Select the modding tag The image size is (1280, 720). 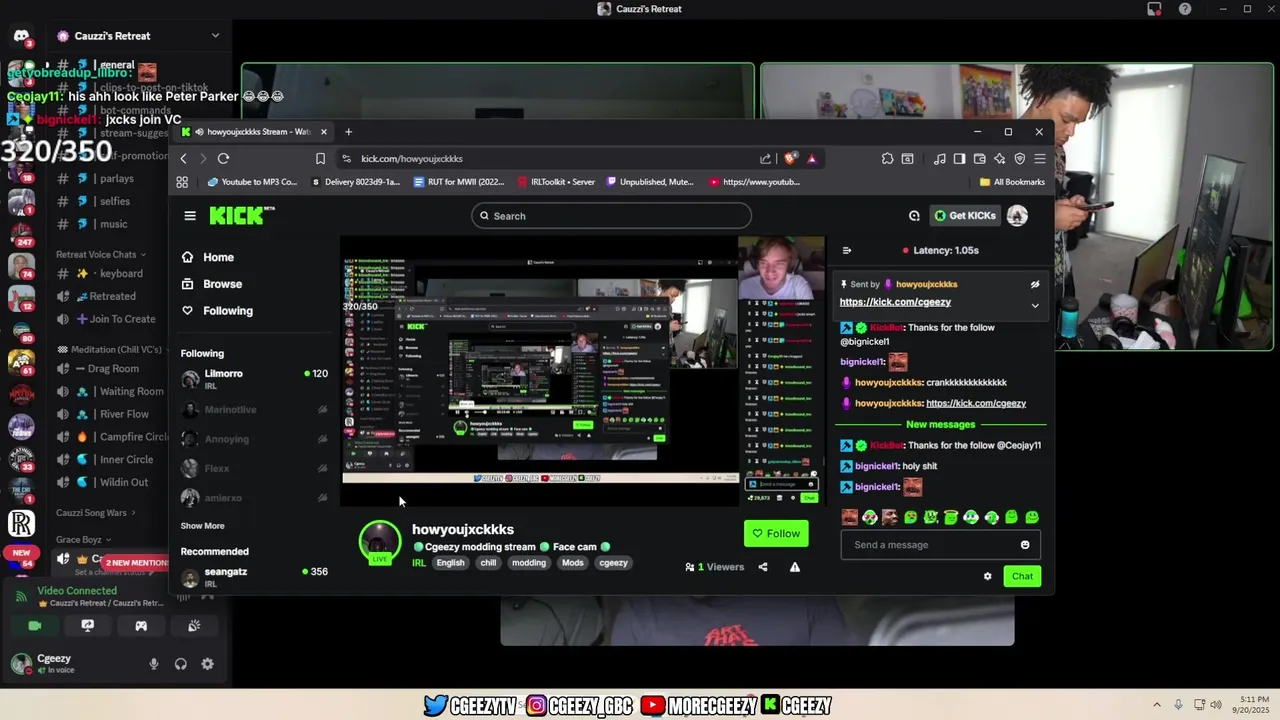[x=529, y=563]
